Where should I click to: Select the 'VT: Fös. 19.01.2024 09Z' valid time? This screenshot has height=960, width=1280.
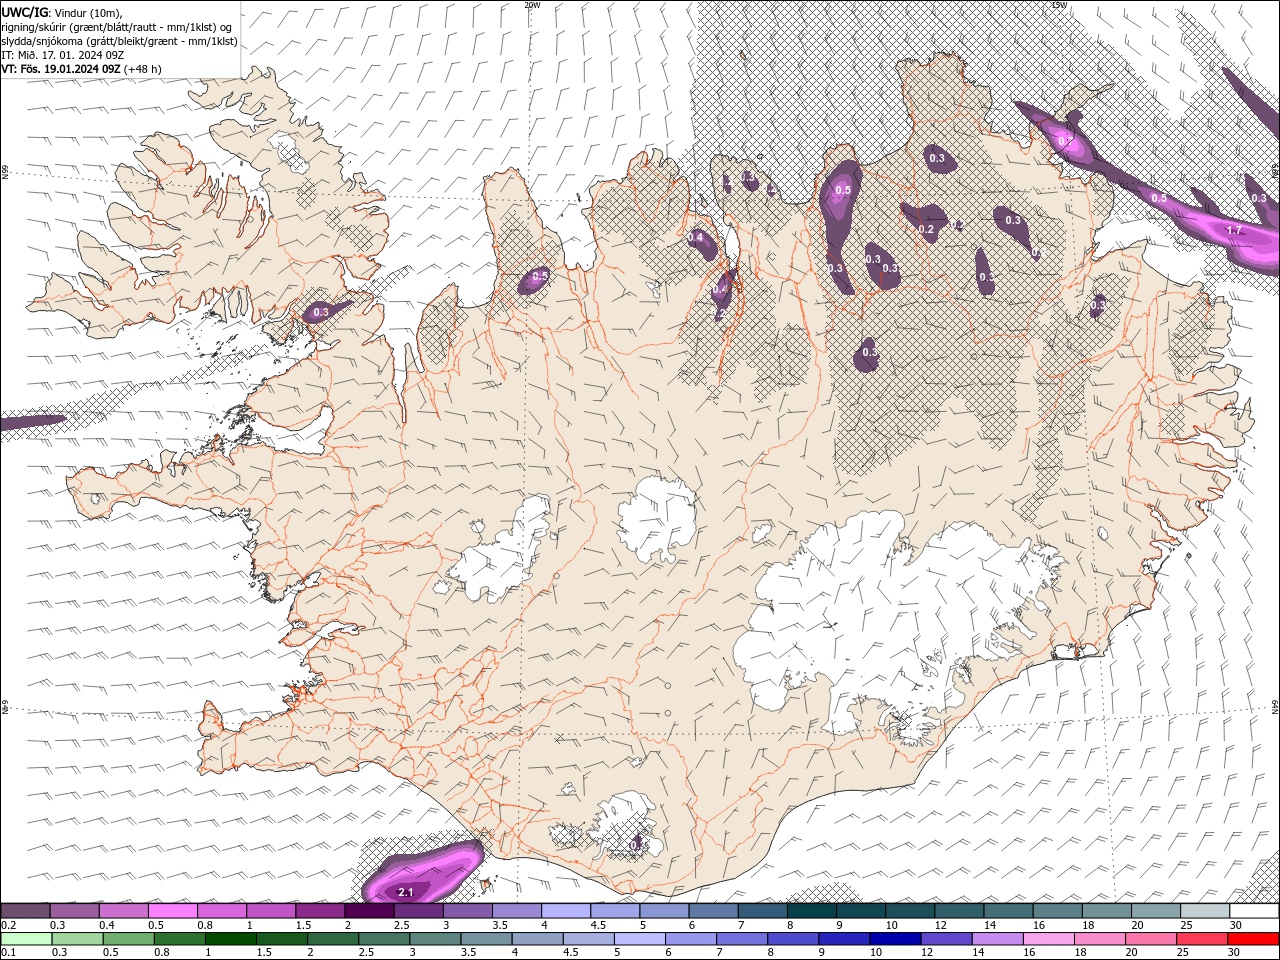[62, 69]
